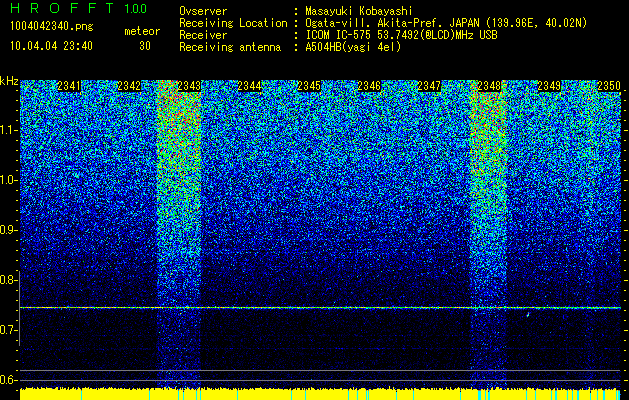The image size is (629, 400).
Task: Select the ICOM IC-575 receiver description
Action: pyautogui.click(x=401, y=35)
